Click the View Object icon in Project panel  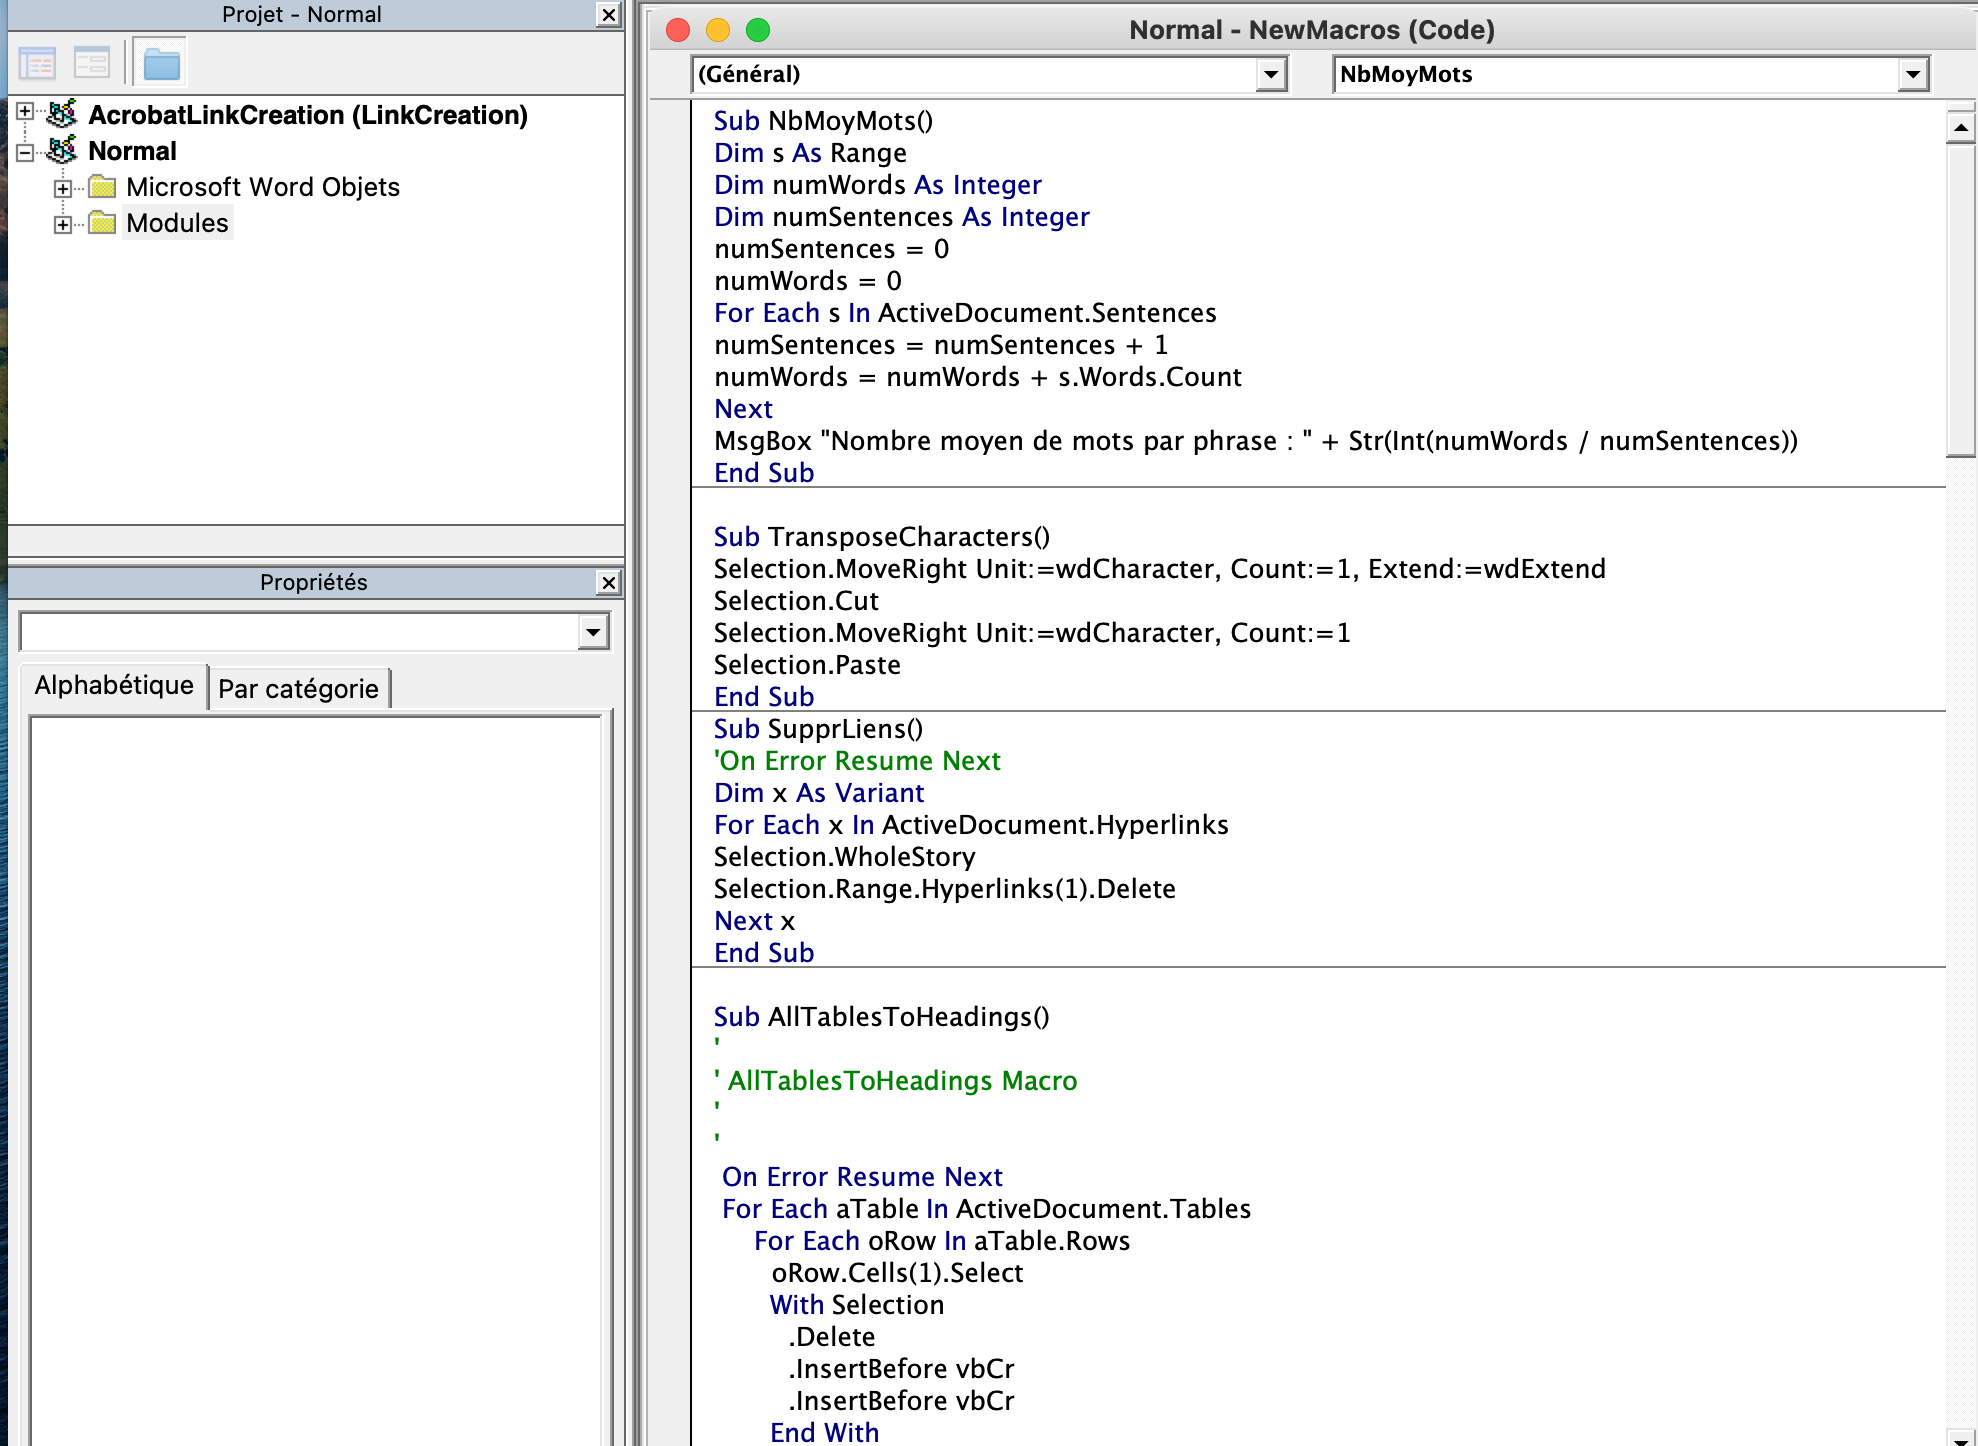92,64
